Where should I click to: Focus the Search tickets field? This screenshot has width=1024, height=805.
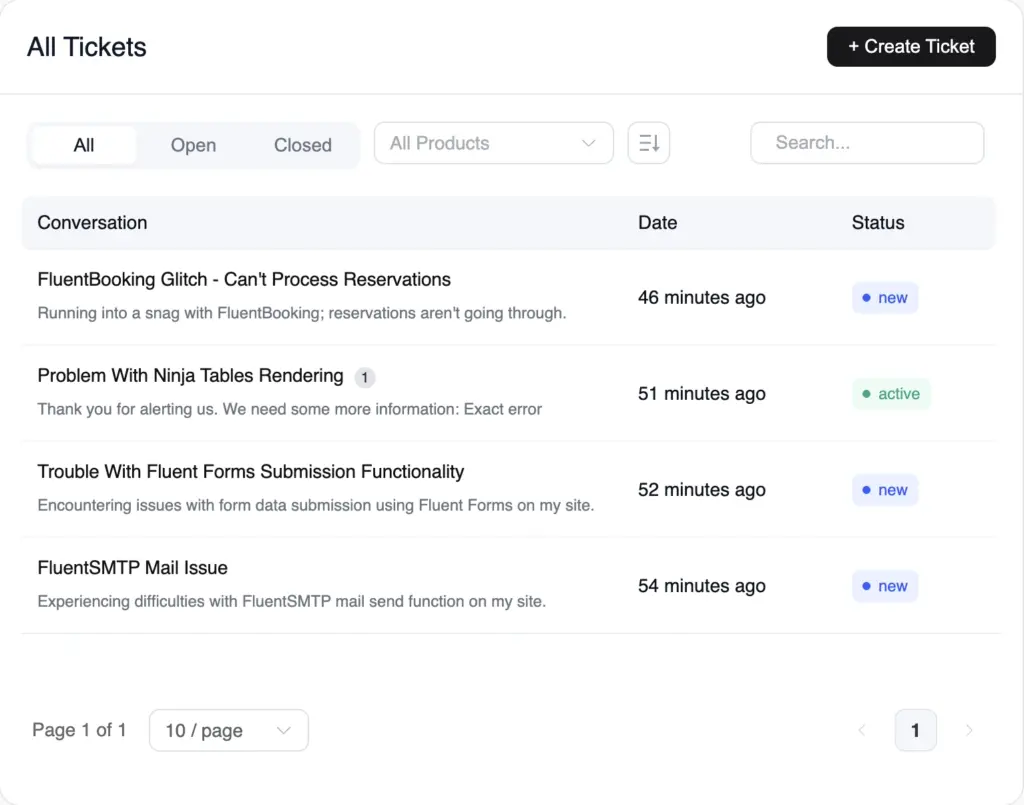(x=867, y=143)
